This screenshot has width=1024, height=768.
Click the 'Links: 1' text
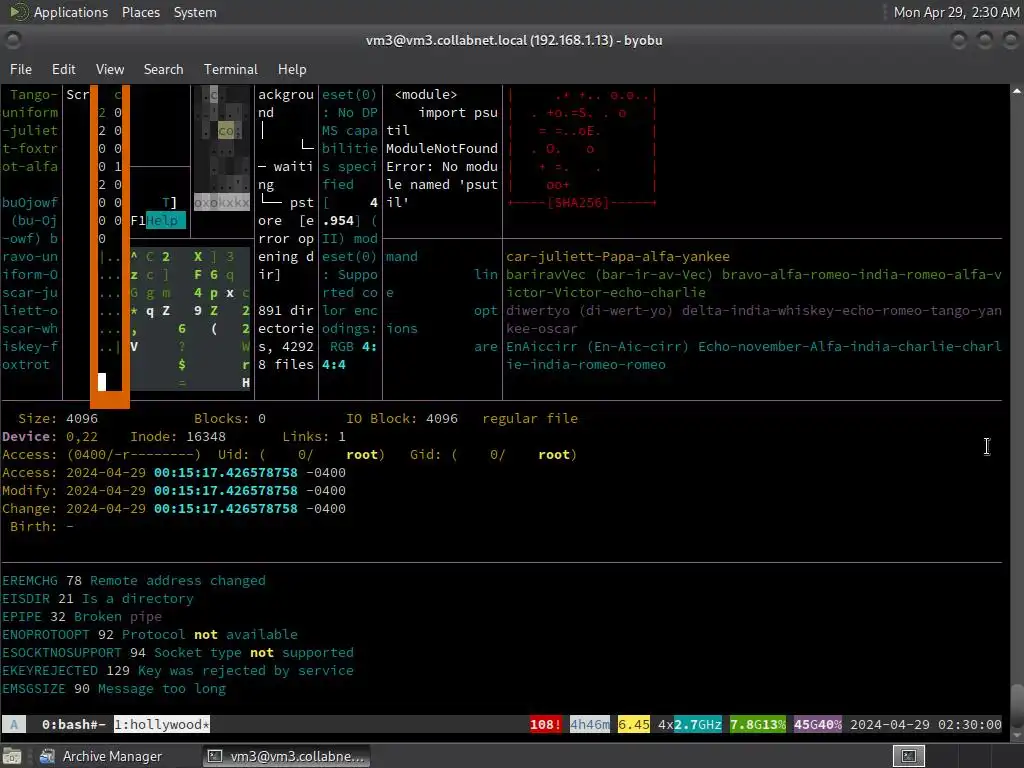pyautogui.click(x=313, y=436)
